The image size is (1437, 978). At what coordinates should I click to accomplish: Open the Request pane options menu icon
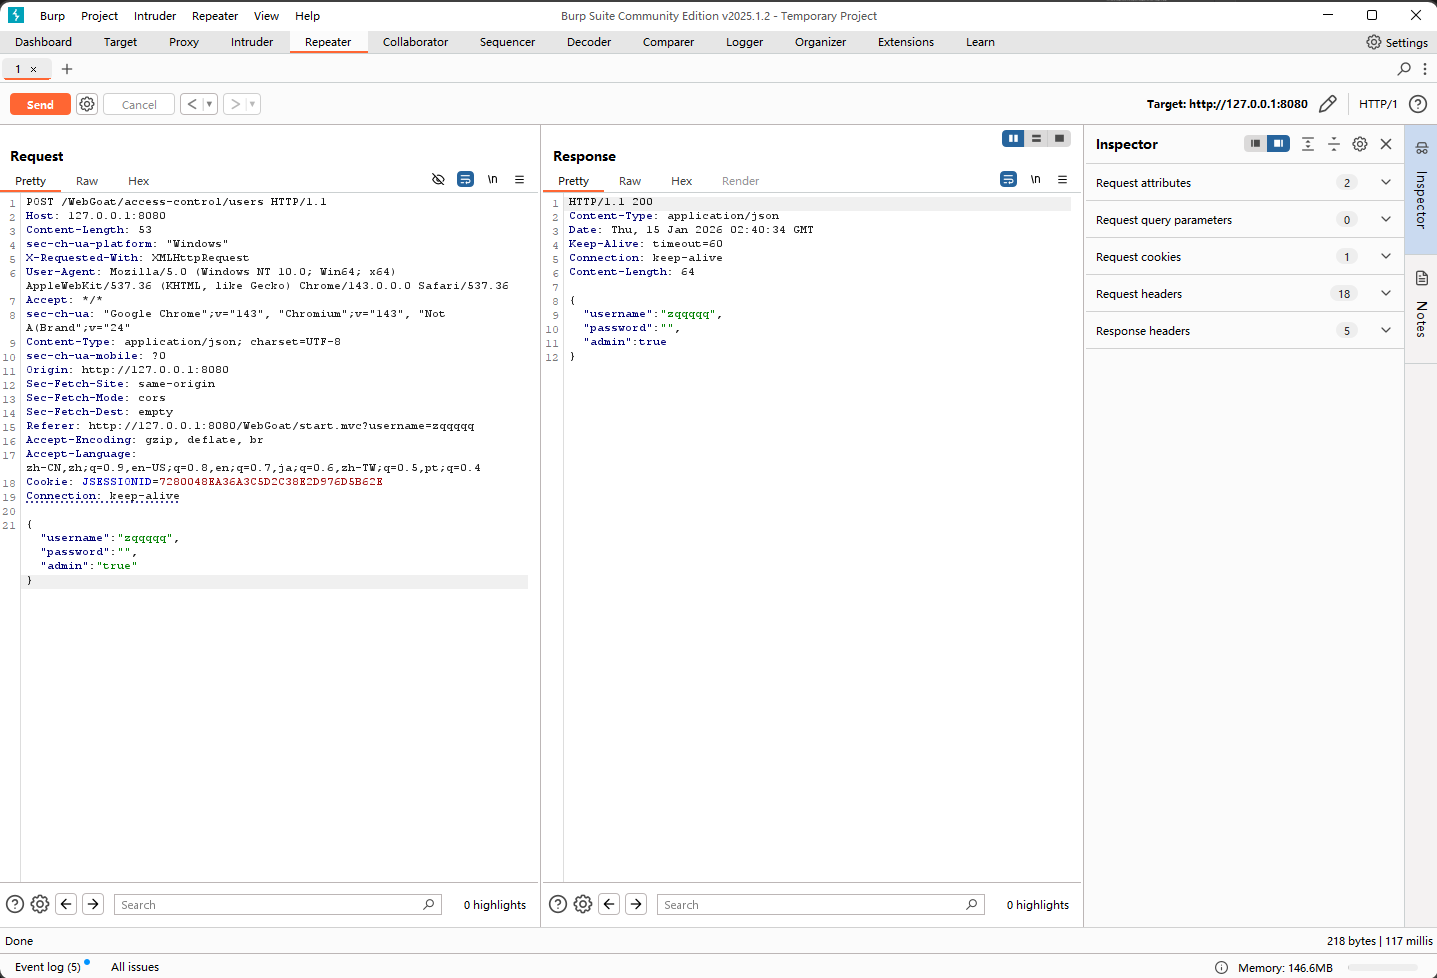click(520, 180)
